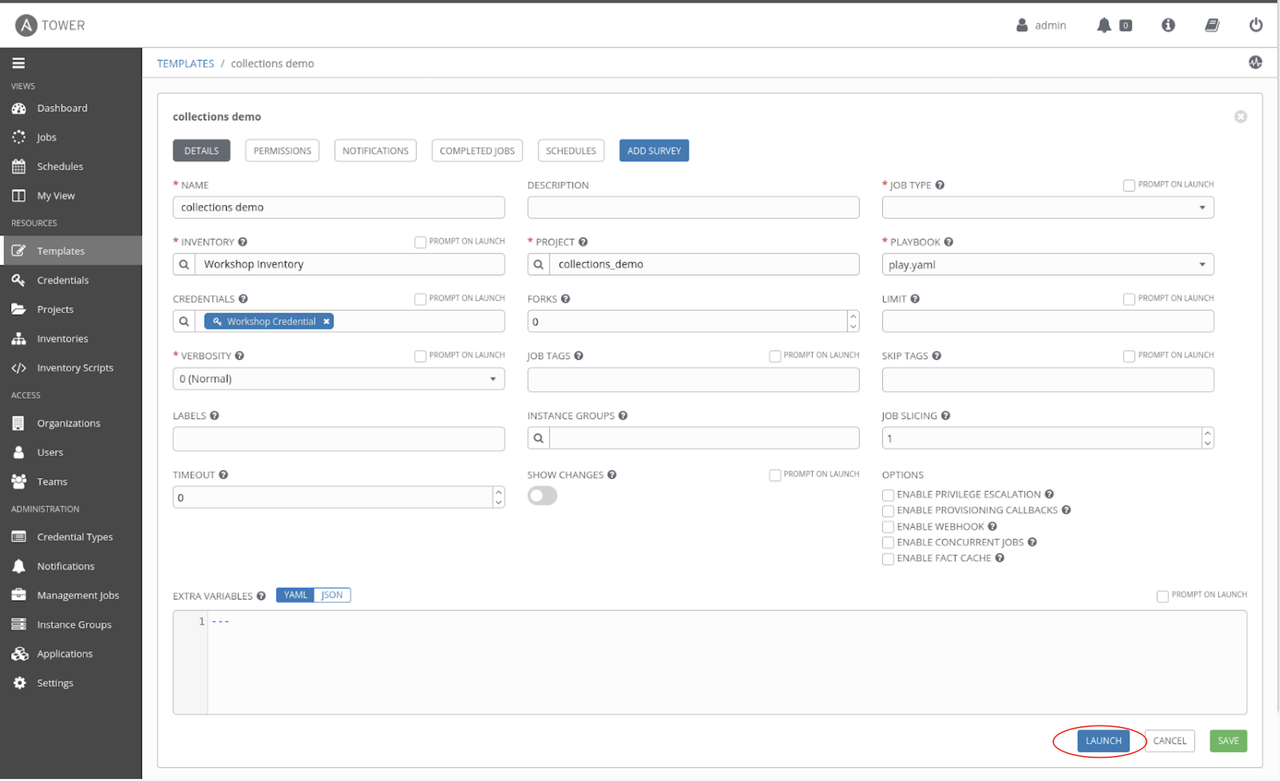Collapse the sidebar with the hamburger icon
This screenshot has height=781, width=1280.
(x=18, y=62)
